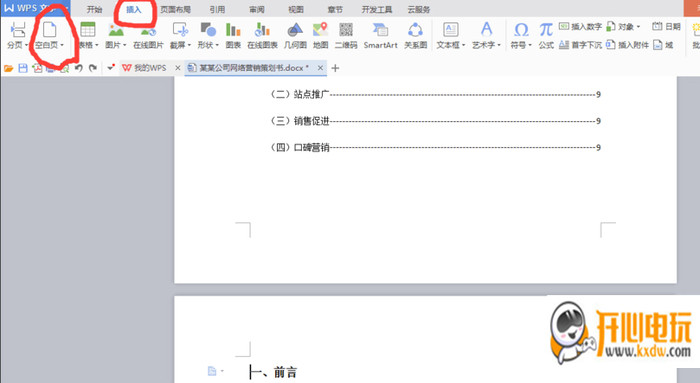Click Insert Number (插入数字)
This screenshot has height=383, width=700.
(x=581, y=27)
